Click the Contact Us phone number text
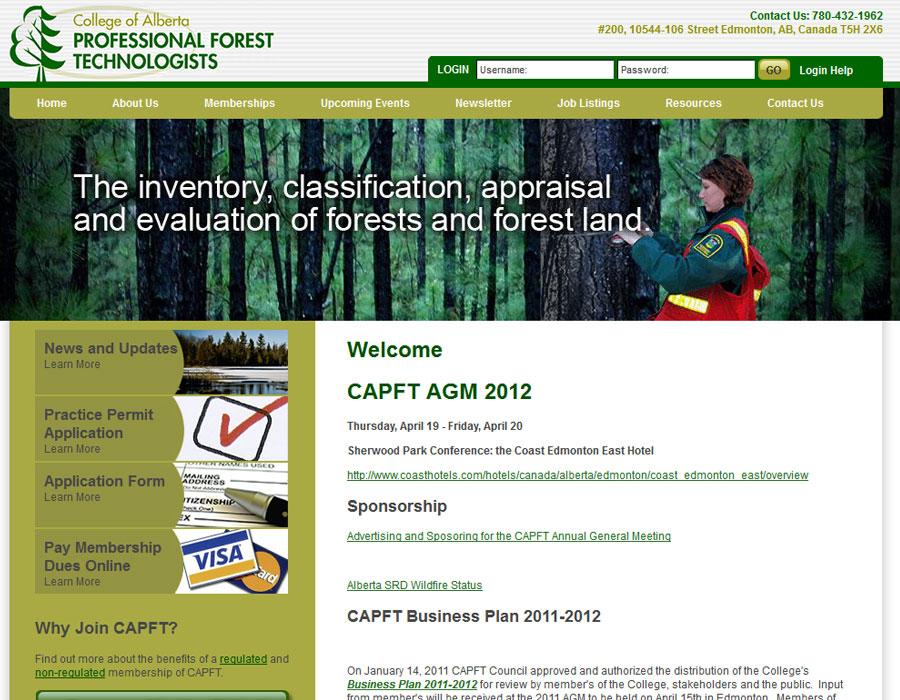The image size is (900, 700). click(816, 15)
